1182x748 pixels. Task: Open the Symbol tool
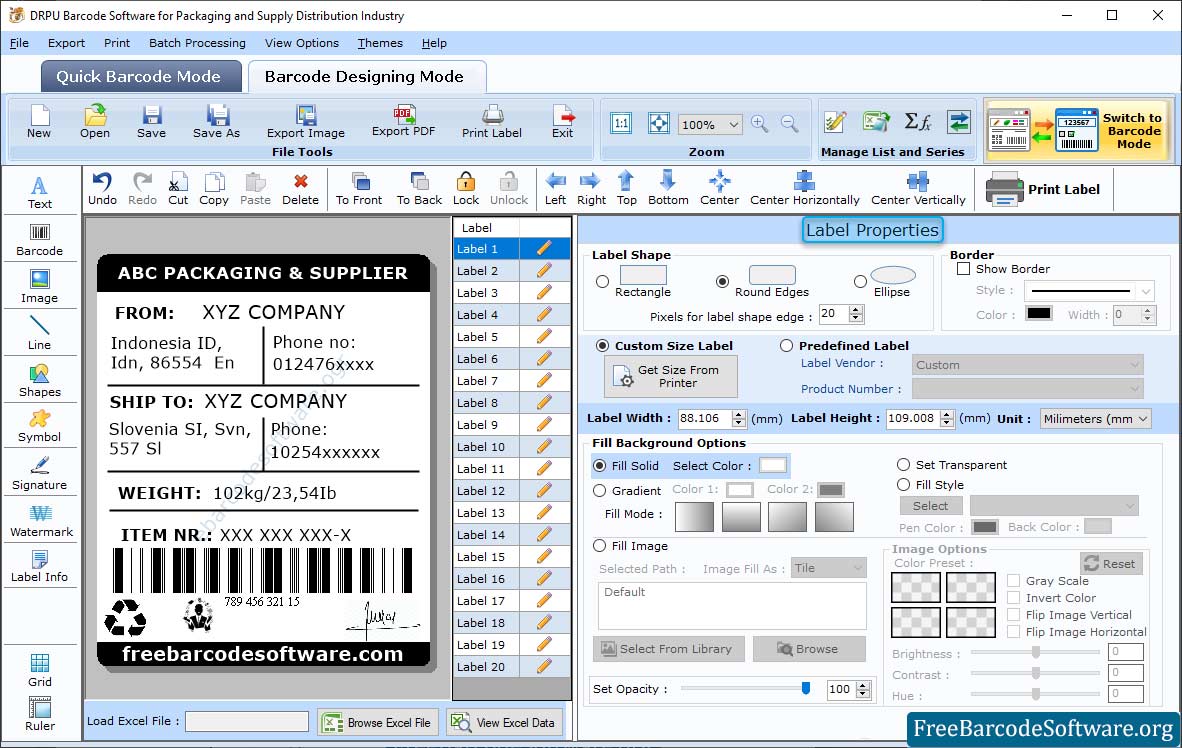(x=39, y=426)
